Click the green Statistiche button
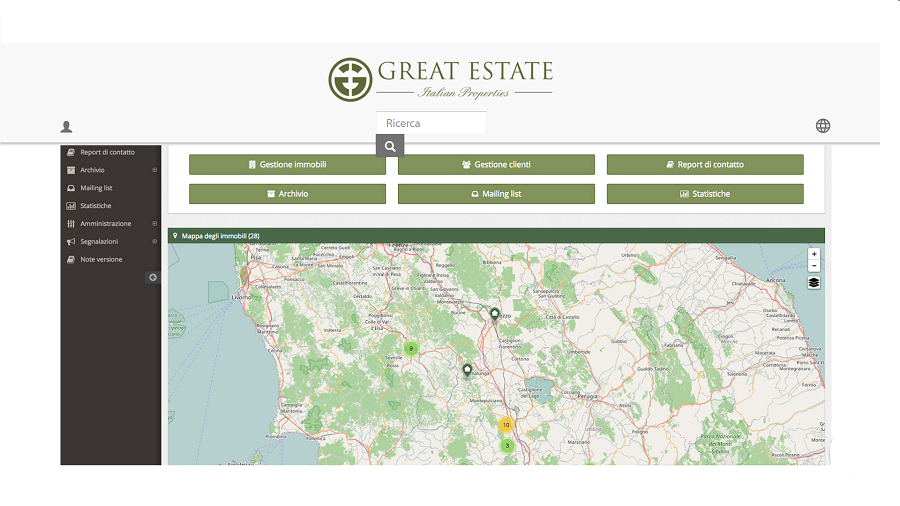 tap(705, 194)
